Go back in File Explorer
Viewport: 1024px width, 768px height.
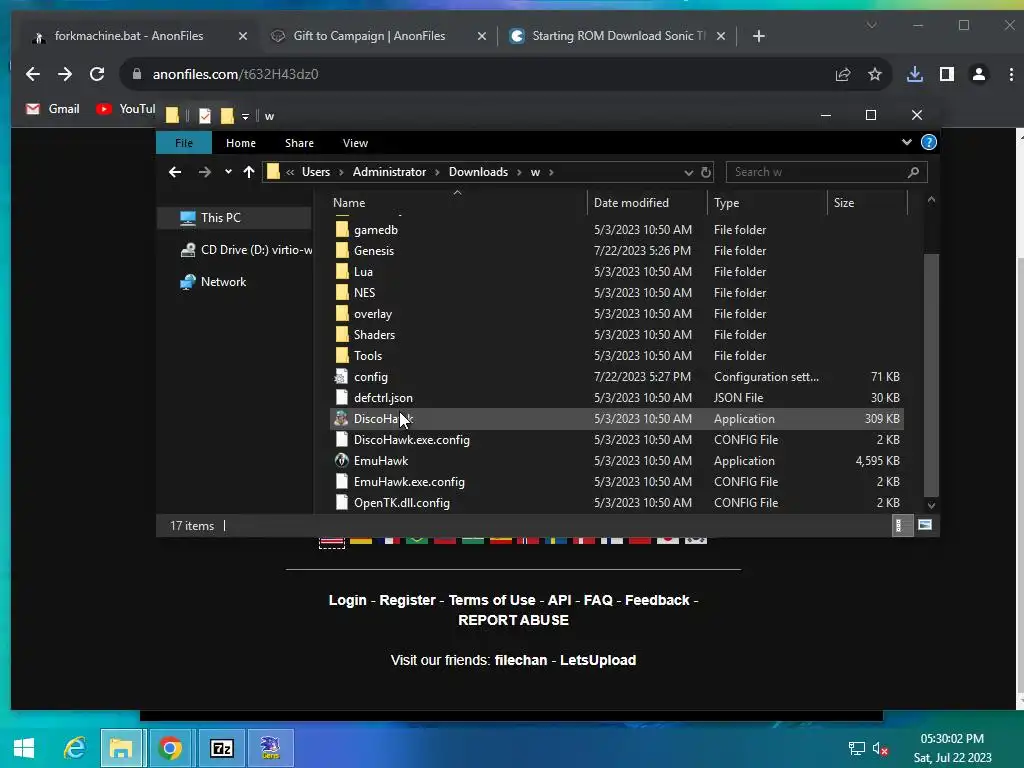175,172
